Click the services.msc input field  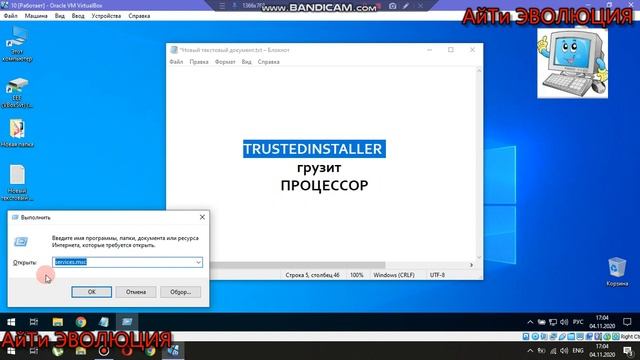pyautogui.click(x=127, y=262)
